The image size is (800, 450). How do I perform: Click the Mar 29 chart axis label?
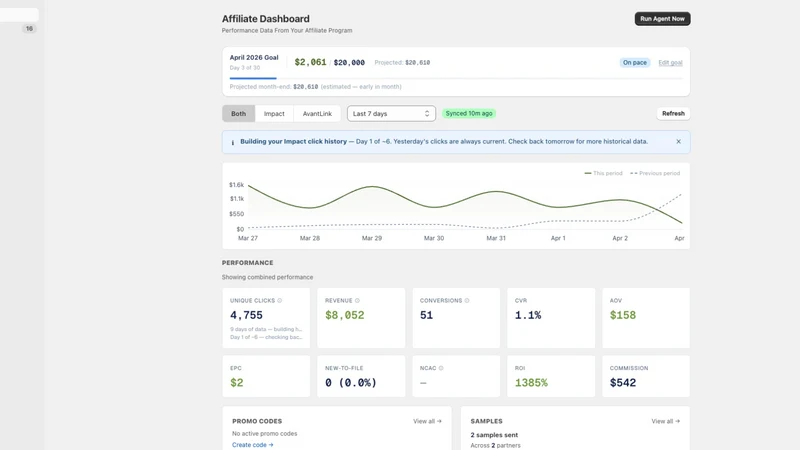click(372, 238)
